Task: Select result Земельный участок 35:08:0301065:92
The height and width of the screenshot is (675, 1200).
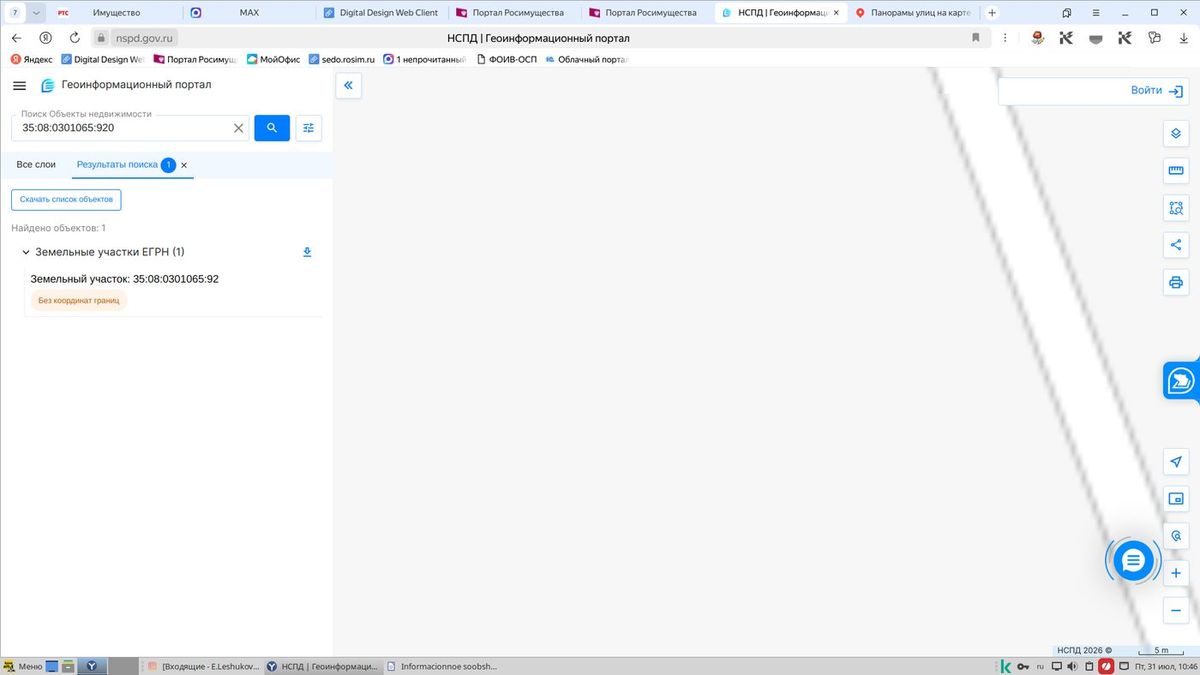Action: 125,279
